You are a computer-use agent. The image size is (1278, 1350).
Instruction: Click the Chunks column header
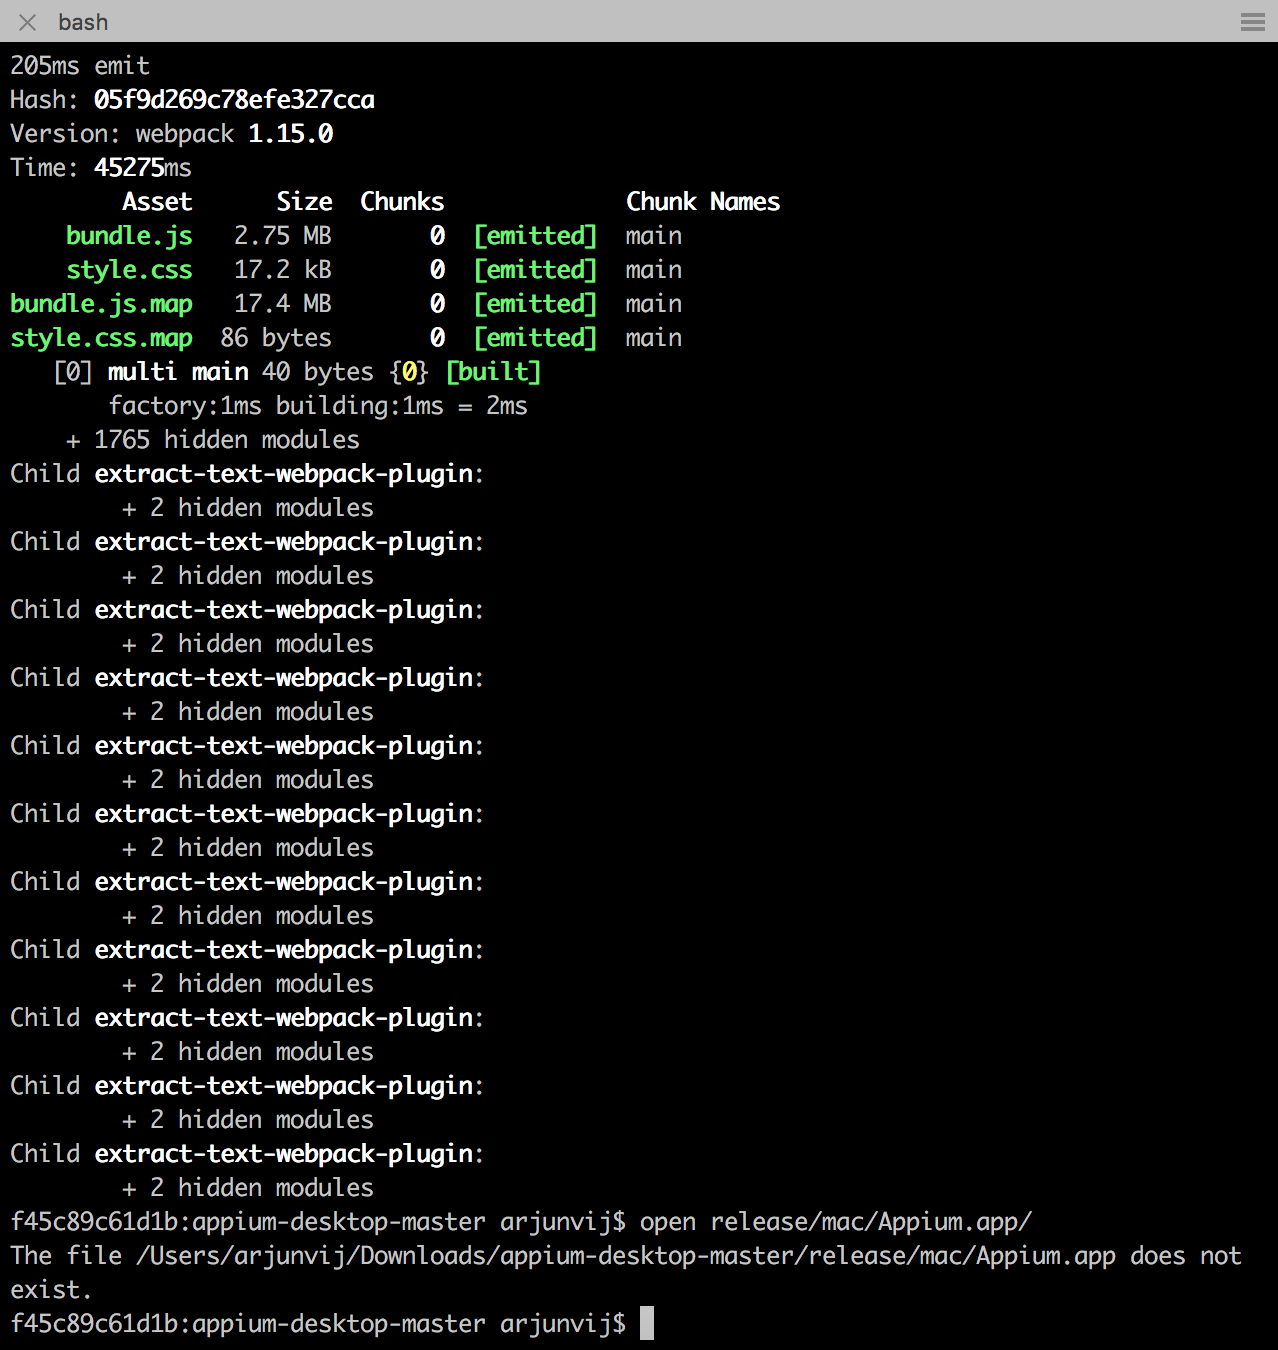(402, 202)
